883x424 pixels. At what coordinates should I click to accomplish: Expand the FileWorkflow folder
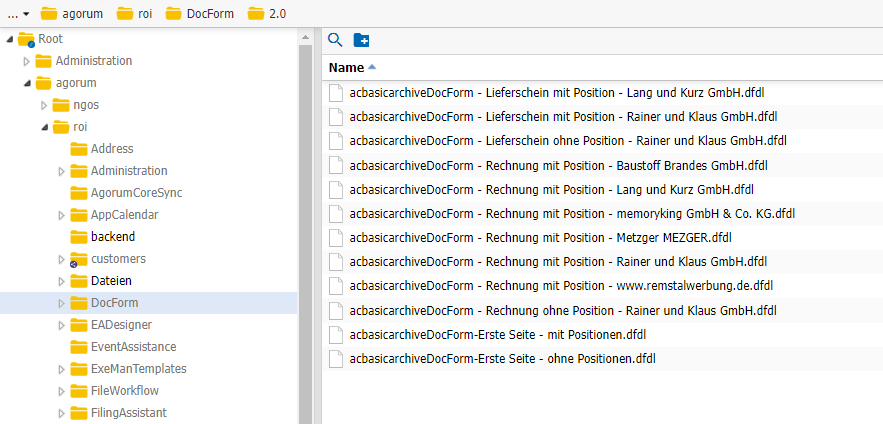pyautogui.click(x=62, y=391)
